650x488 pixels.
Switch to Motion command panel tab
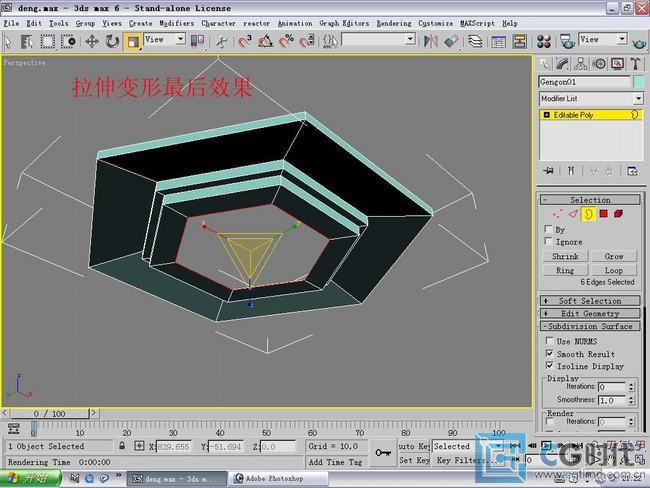599,64
